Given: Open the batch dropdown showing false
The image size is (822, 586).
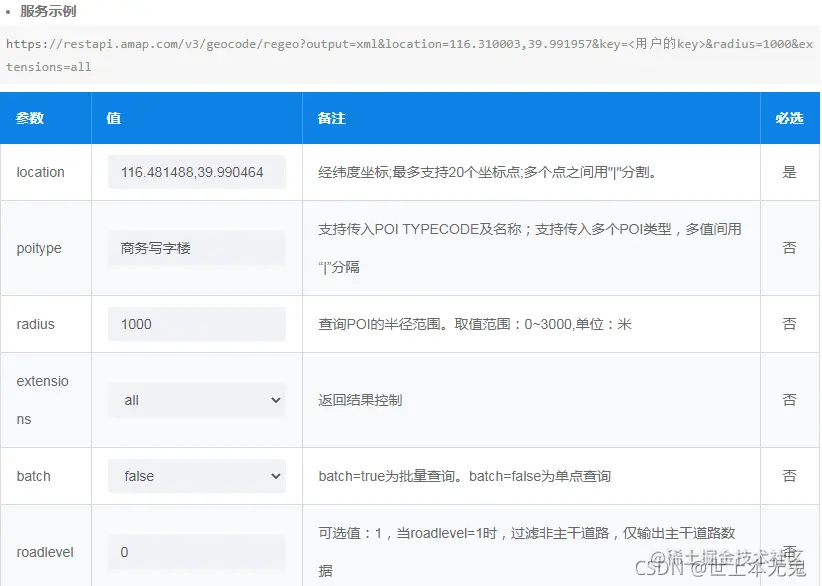Looking at the screenshot, I should coord(196,476).
